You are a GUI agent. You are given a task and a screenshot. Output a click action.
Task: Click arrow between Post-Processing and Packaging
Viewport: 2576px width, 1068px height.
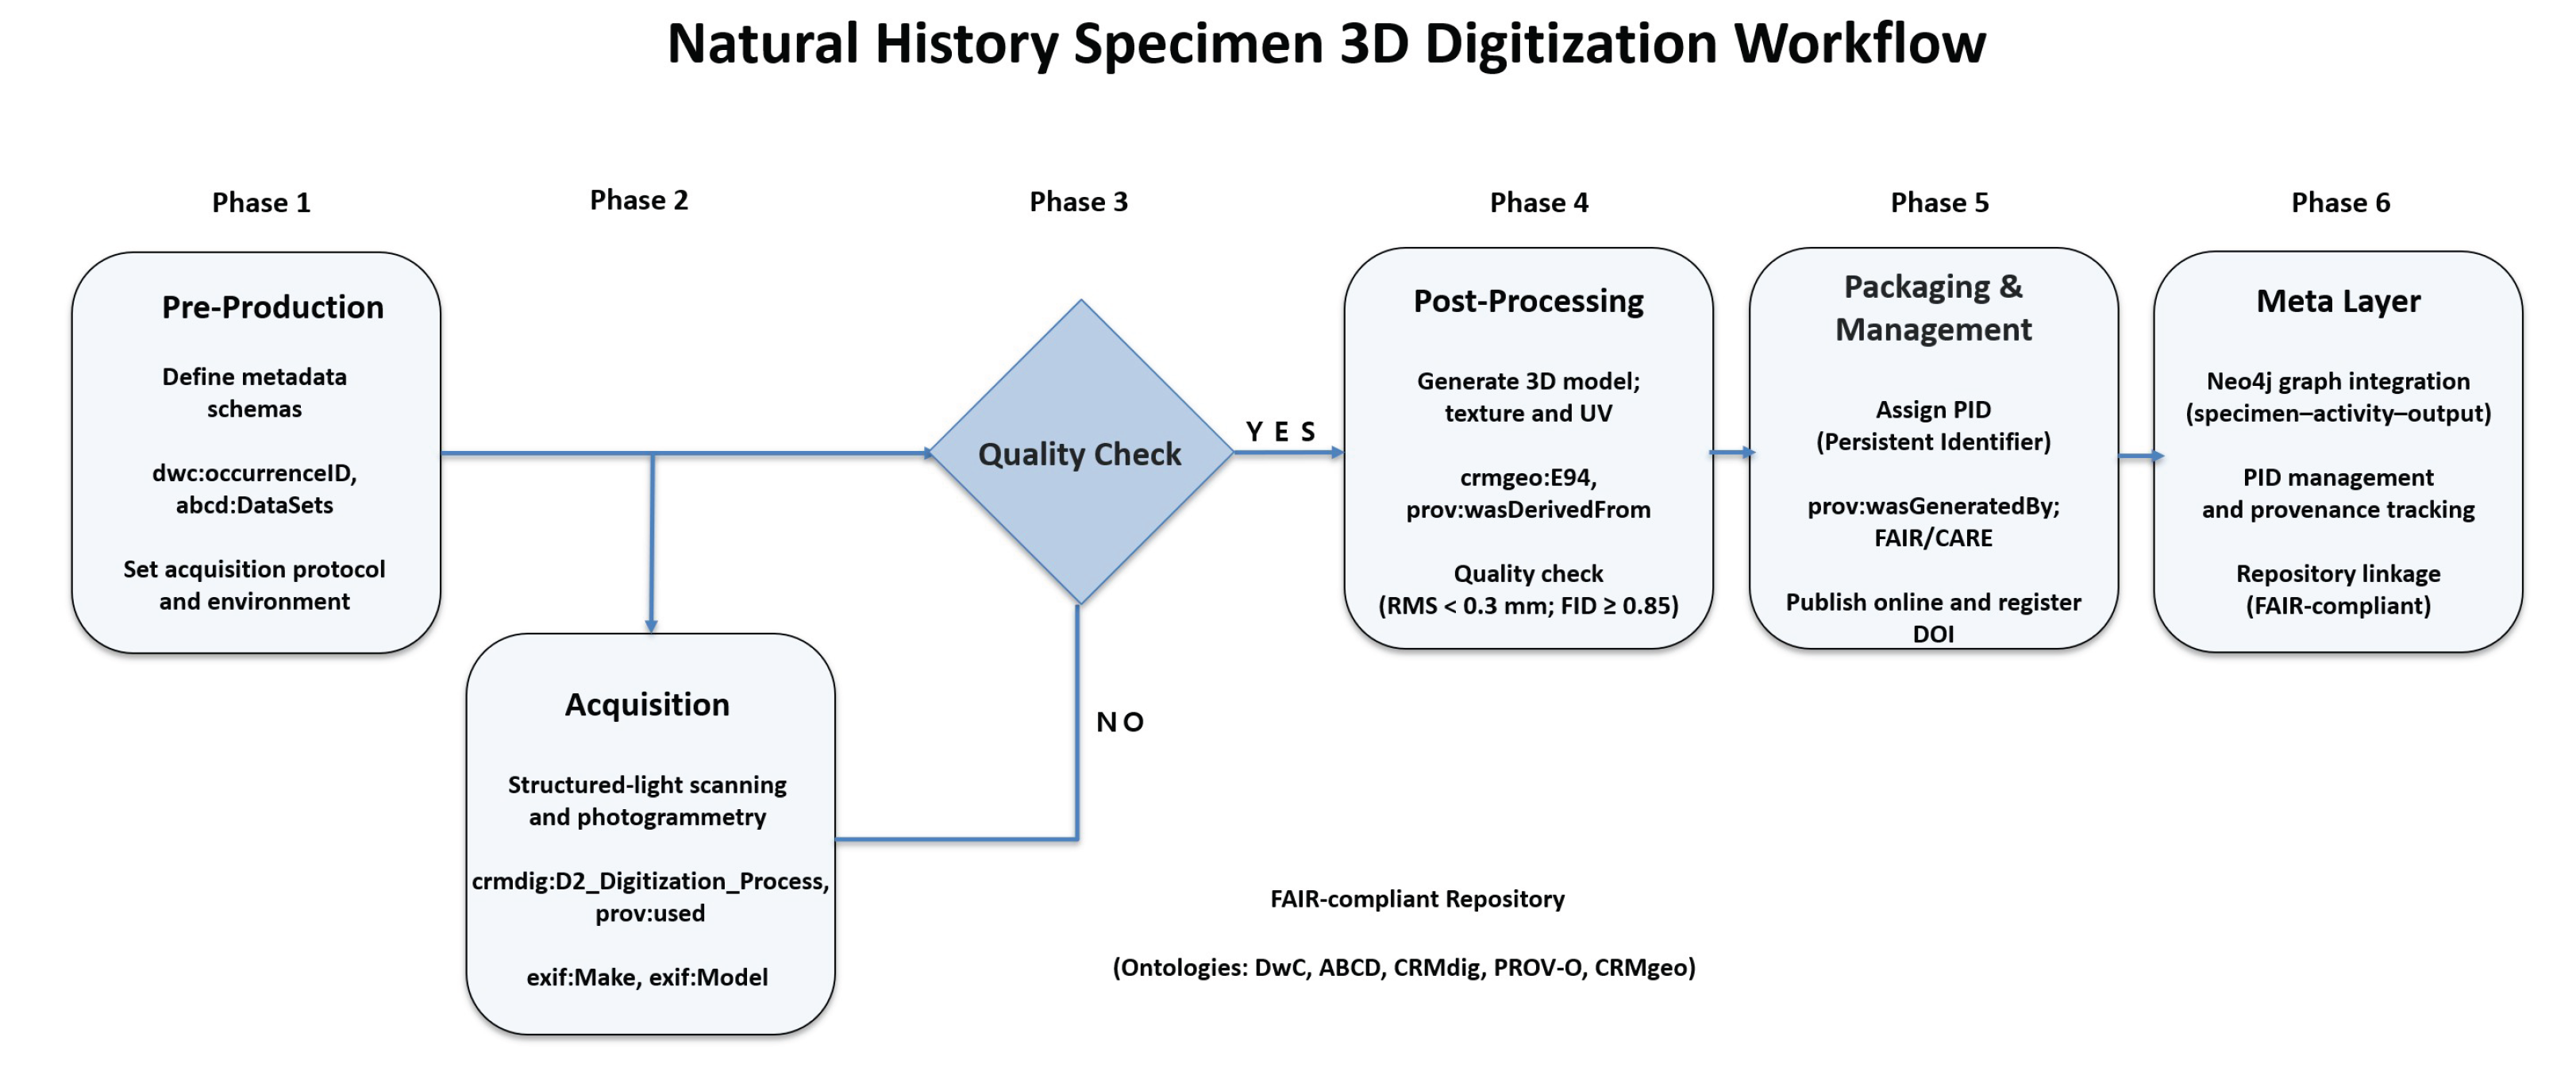tap(1731, 453)
